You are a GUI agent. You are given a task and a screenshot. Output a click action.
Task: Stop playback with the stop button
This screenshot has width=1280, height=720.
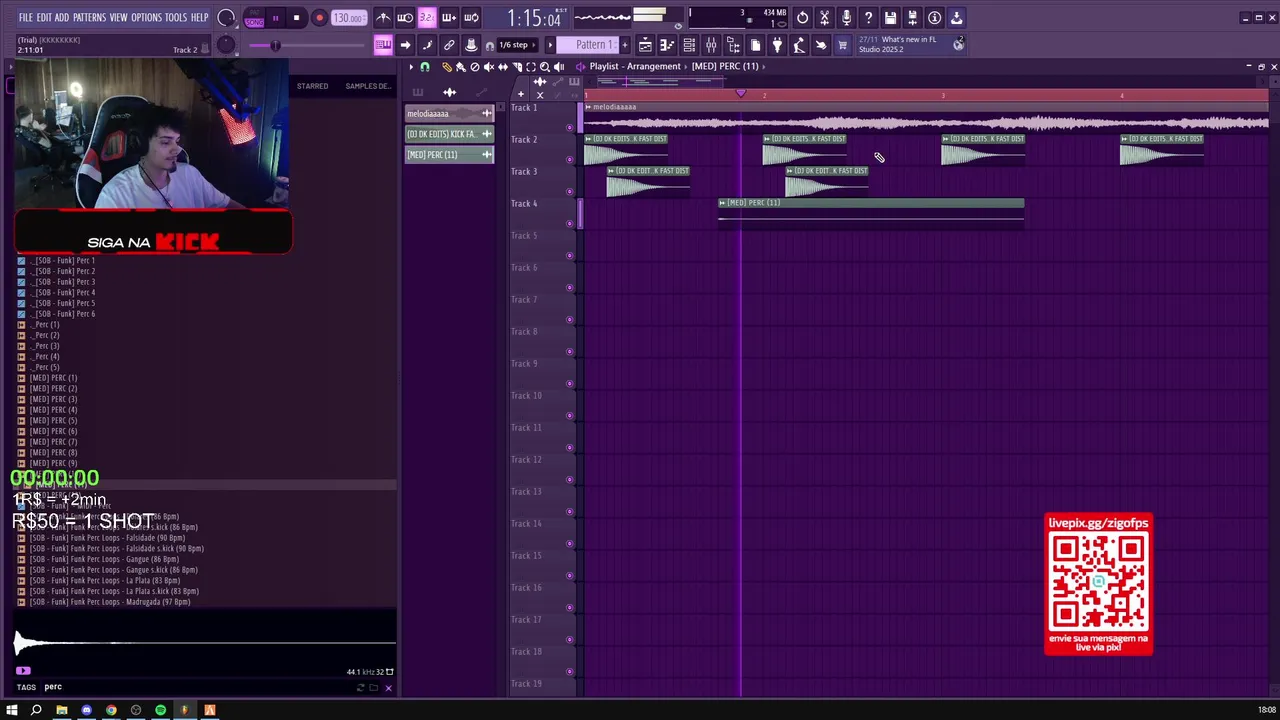(x=296, y=18)
